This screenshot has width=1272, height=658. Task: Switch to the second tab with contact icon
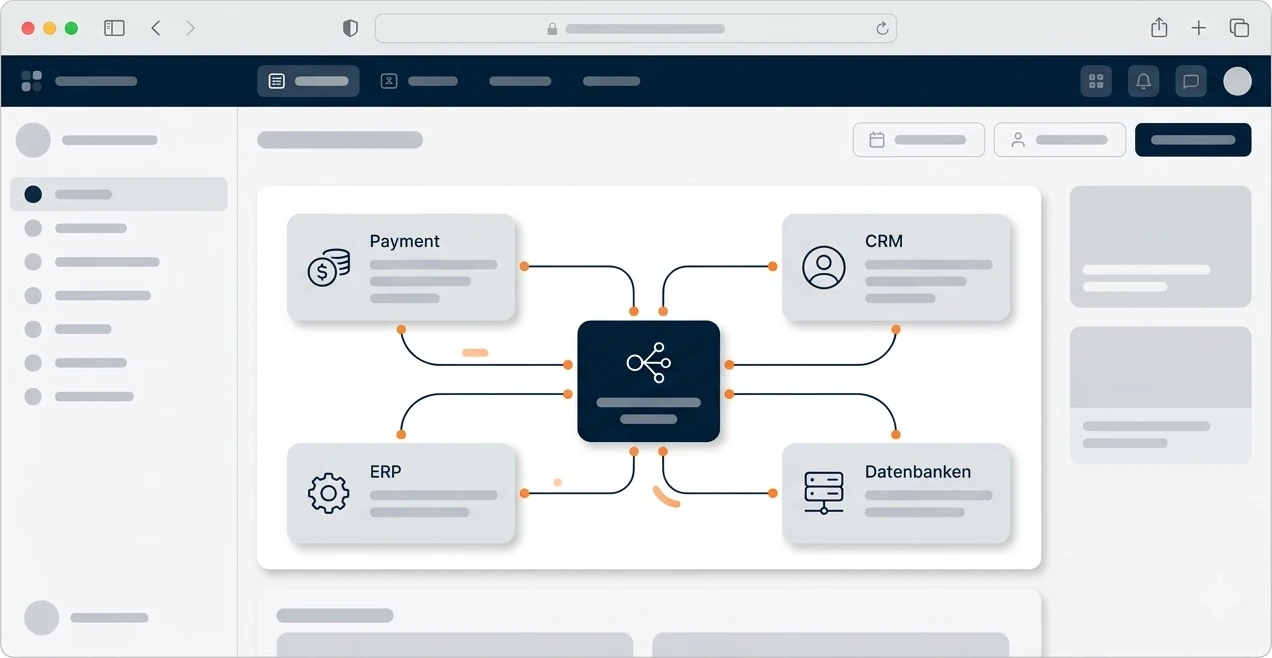coord(419,81)
